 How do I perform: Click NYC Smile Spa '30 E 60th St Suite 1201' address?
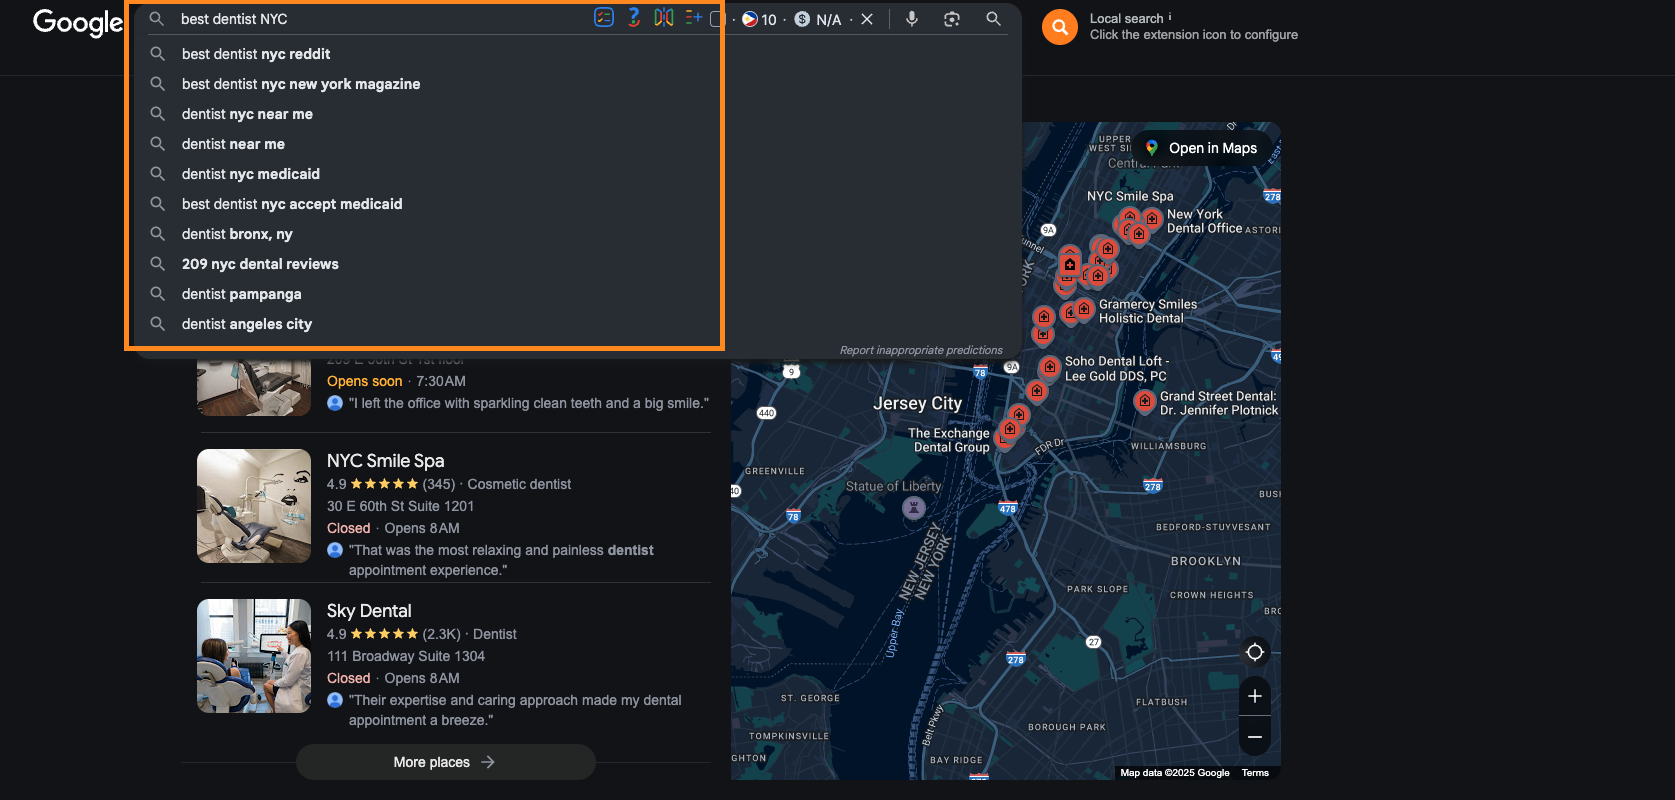400,506
